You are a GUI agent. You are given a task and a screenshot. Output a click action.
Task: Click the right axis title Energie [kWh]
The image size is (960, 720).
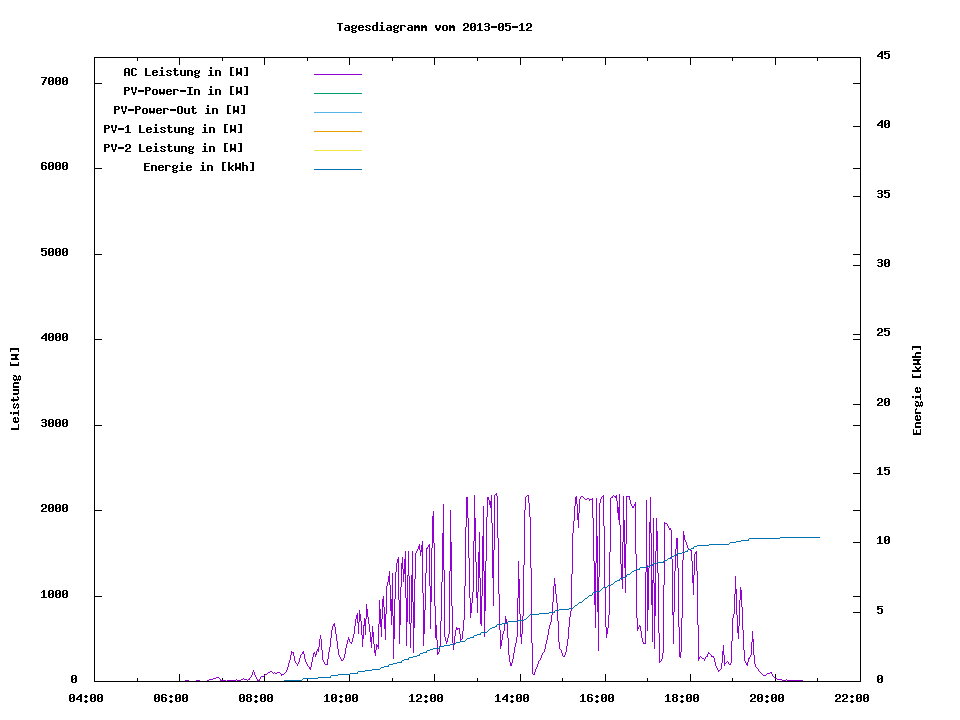click(917, 390)
